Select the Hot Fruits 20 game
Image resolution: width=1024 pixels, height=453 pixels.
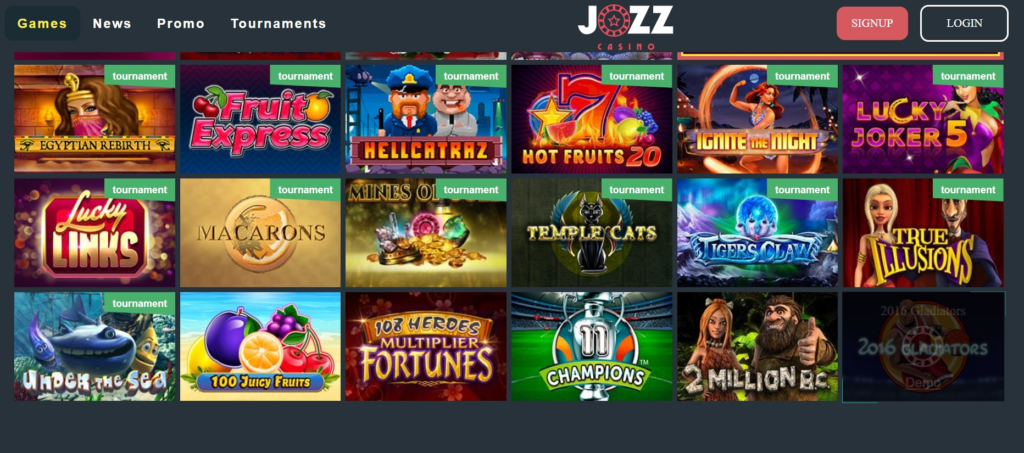click(x=592, y=119)
